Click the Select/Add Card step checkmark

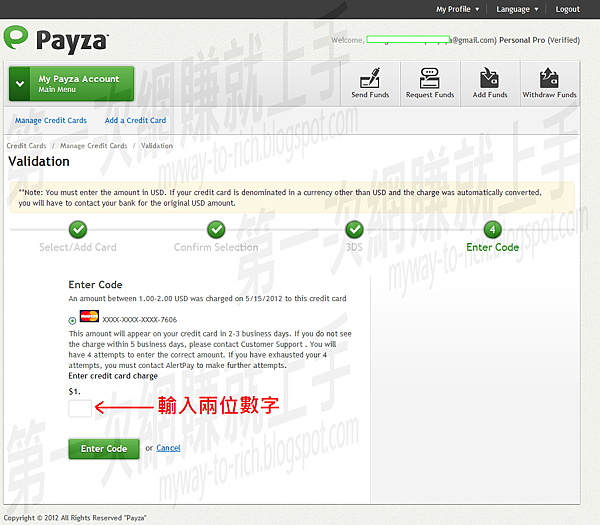click(x=78, y=230)
